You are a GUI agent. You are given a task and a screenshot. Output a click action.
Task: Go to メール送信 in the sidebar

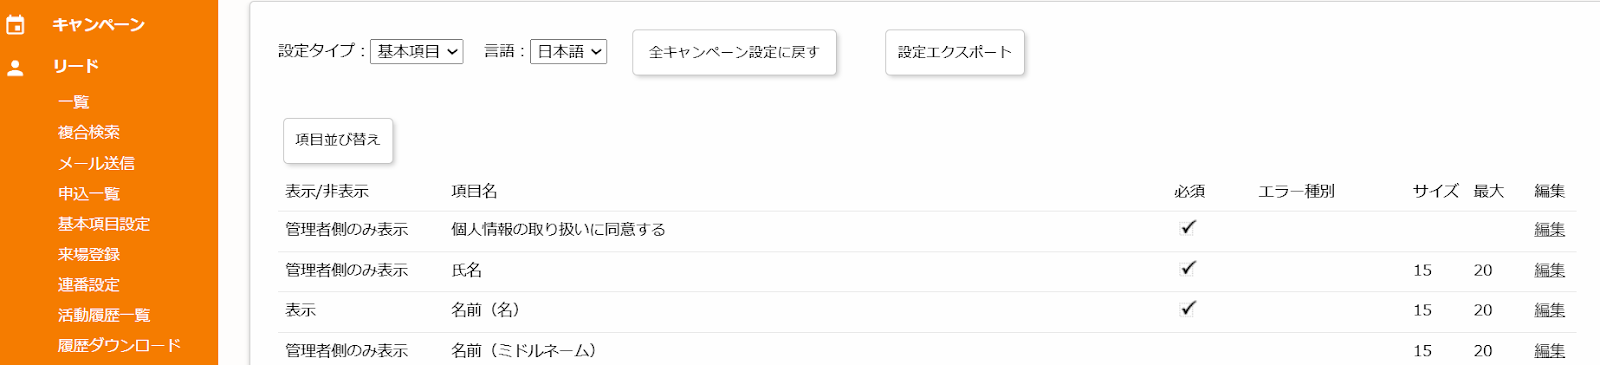(x=96, y=163)
